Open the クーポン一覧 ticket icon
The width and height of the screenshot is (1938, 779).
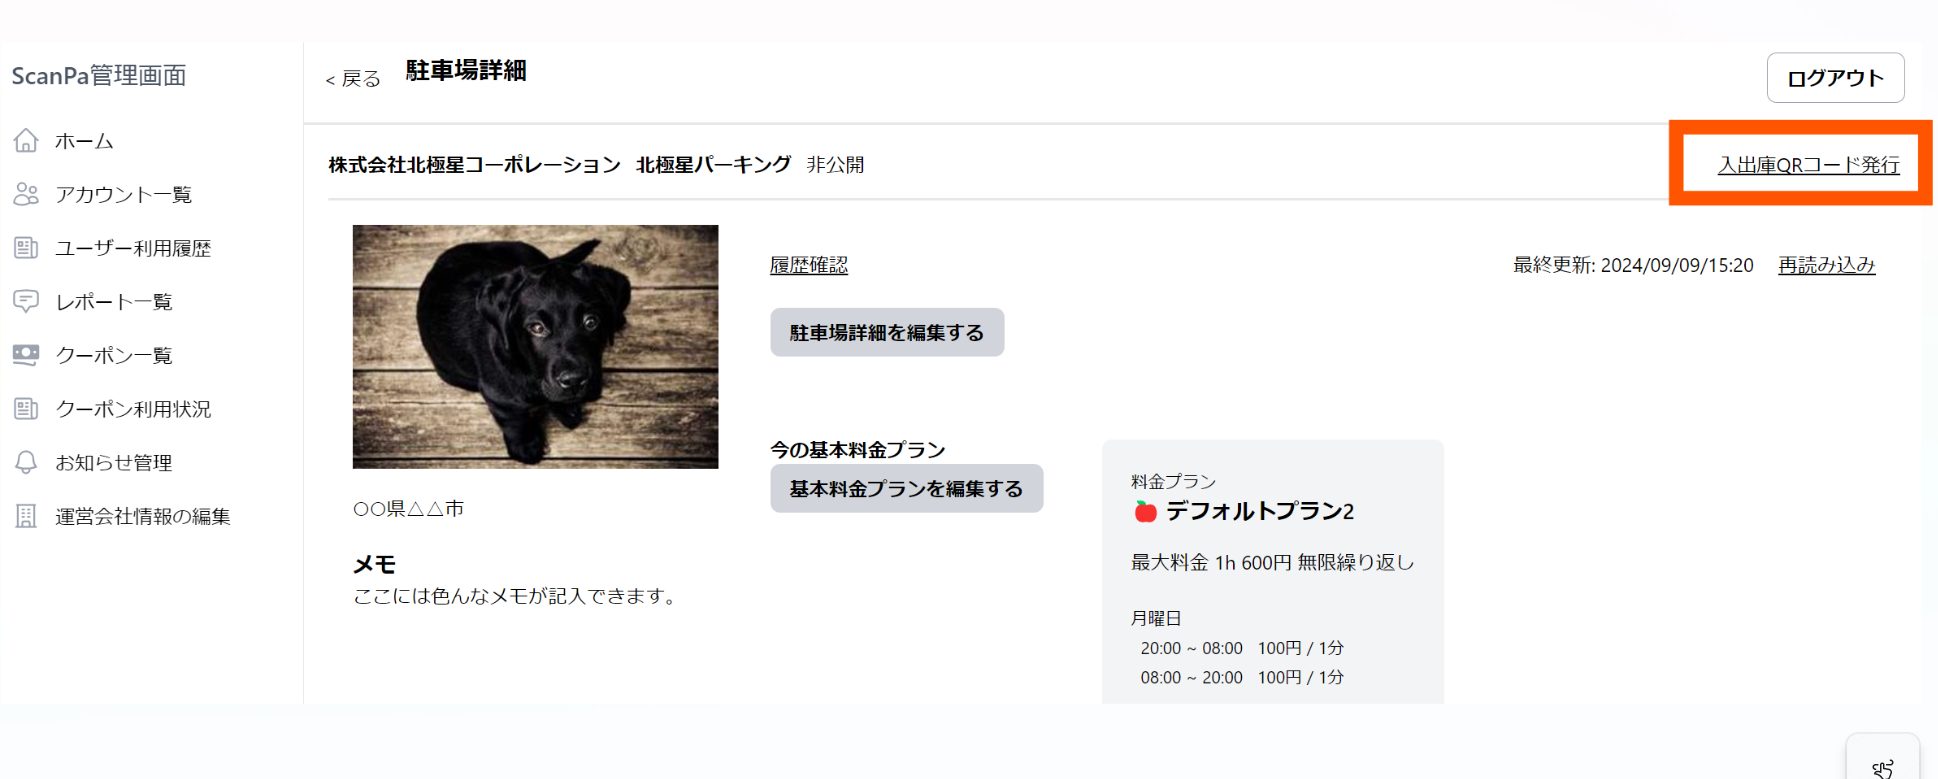pos(26,355)
